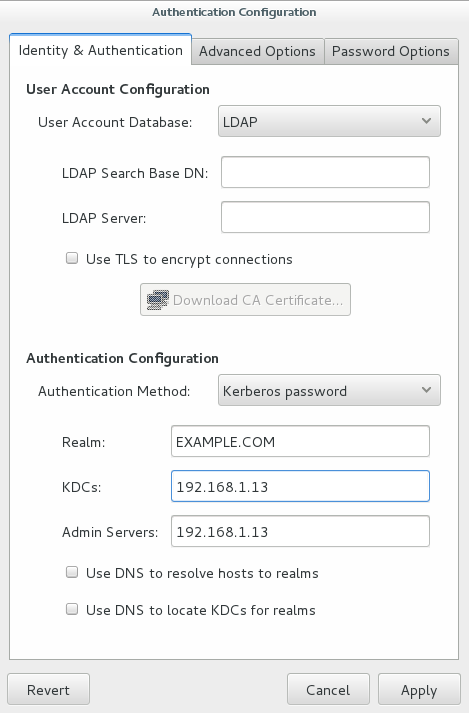Check Use DNS to locate KDCs for realms
This screenshot has width=469, height=713.
[72, 609]
